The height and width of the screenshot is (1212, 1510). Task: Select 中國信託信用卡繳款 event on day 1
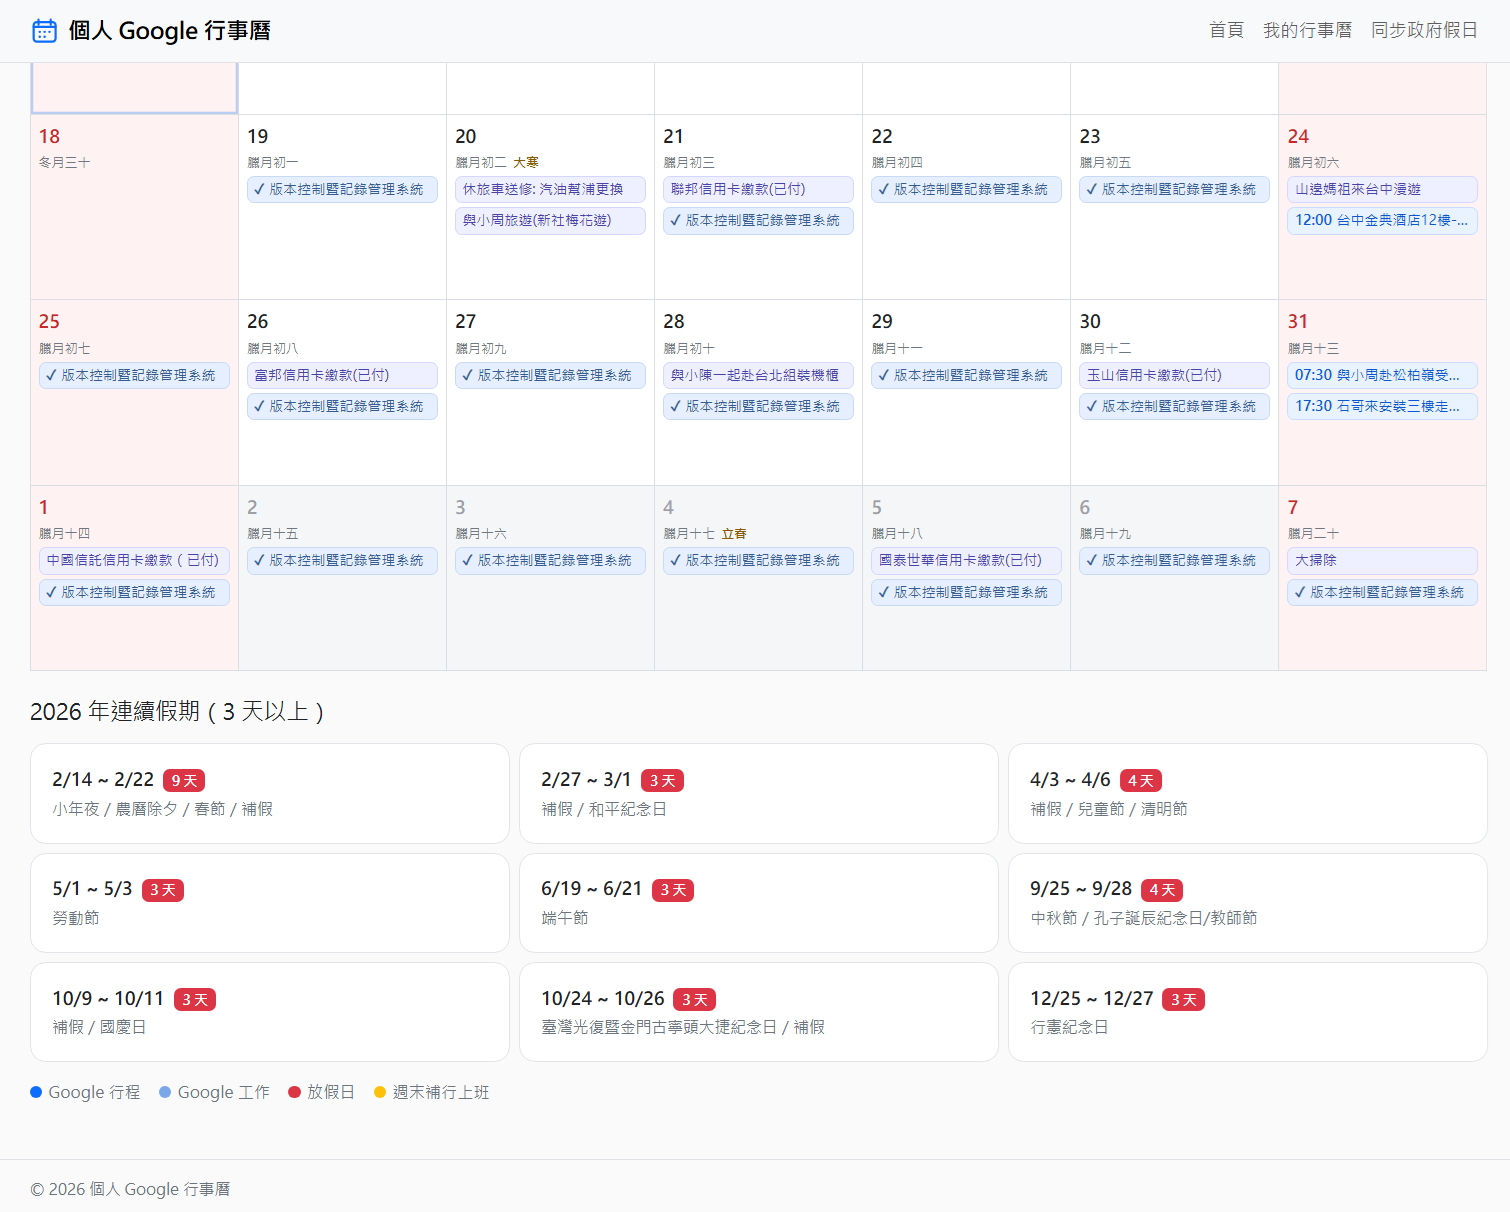pos(134,560)
